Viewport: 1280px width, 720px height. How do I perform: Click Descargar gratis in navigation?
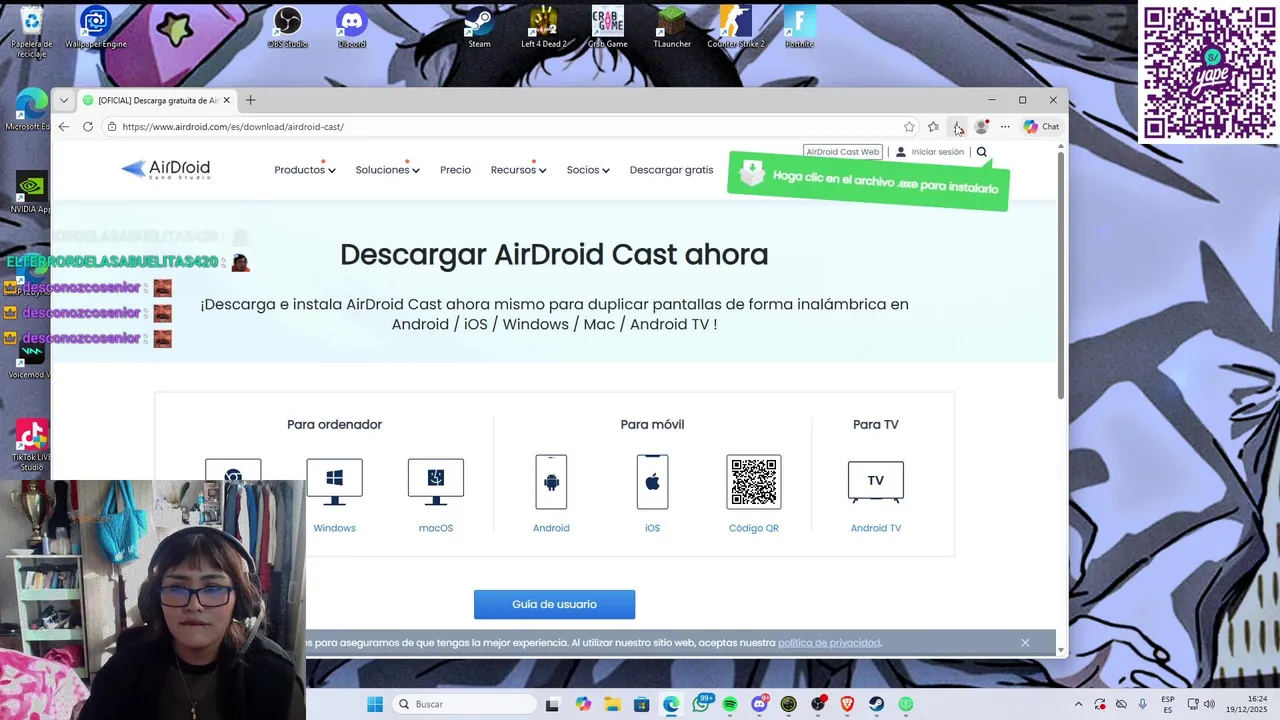pyautogui.click(x=671, y=170)
